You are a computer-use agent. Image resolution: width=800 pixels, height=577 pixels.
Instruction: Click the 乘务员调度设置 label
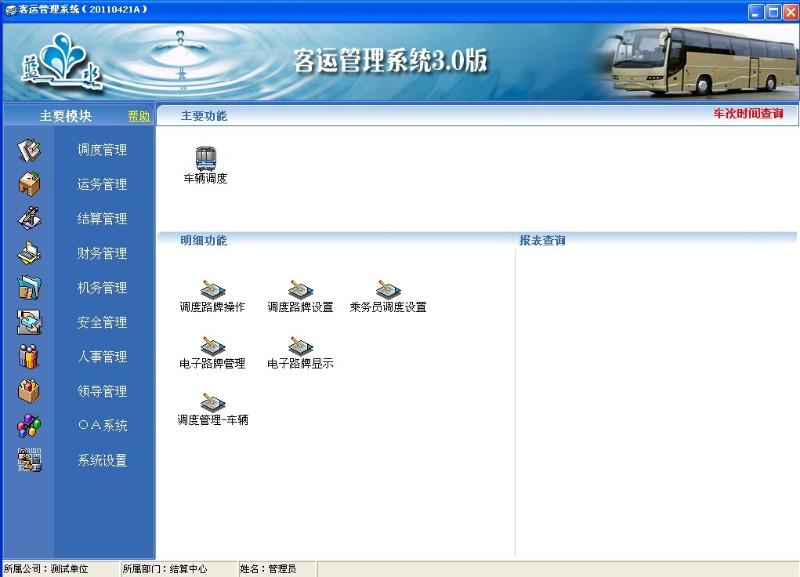pyautogui.click(x=388, y=307)
